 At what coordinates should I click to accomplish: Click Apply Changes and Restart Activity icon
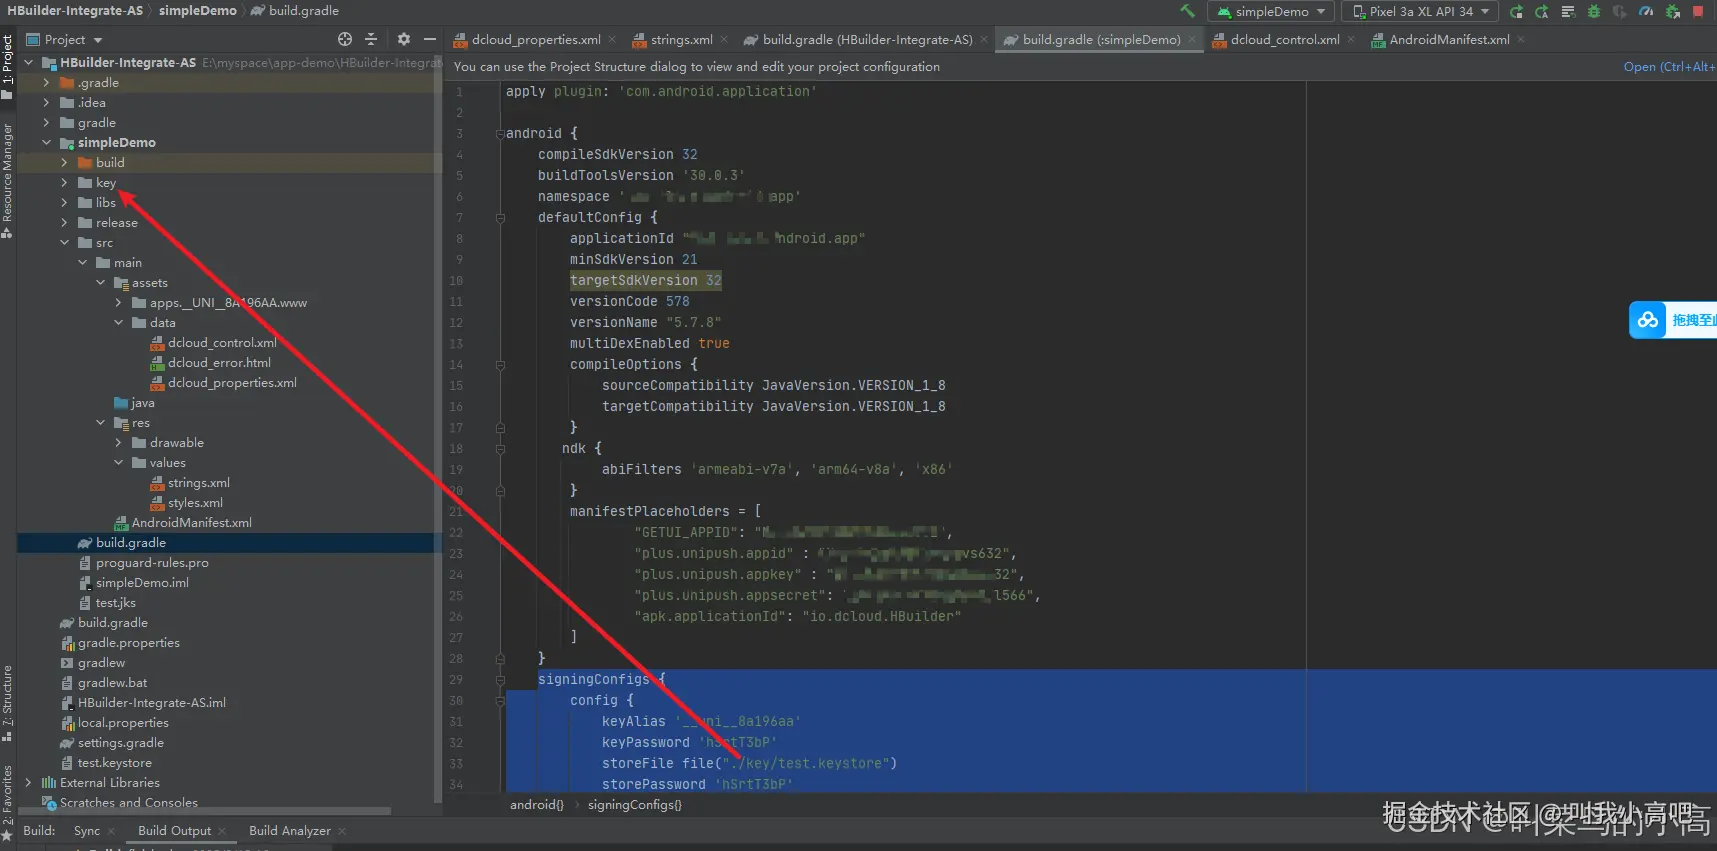(x=1541, y=11)
